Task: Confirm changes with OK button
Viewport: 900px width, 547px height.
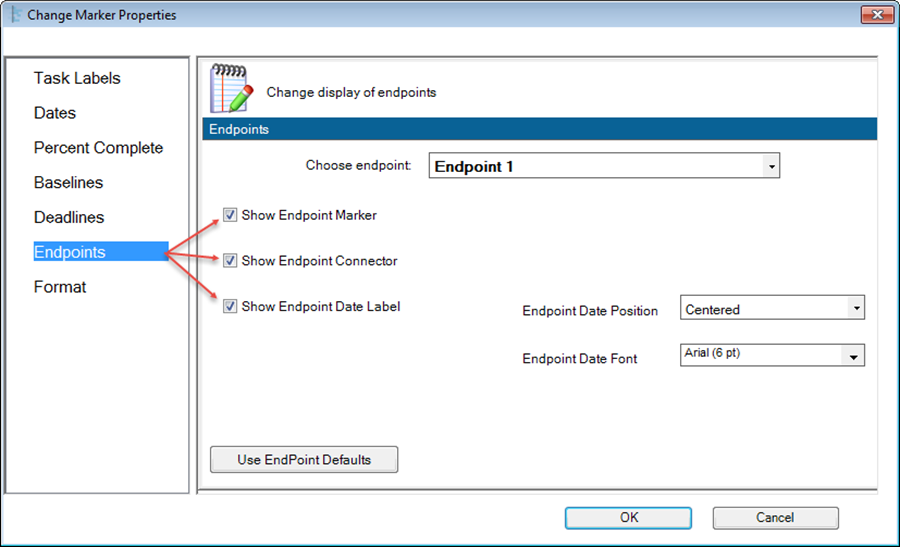Action: coord(628,518)
